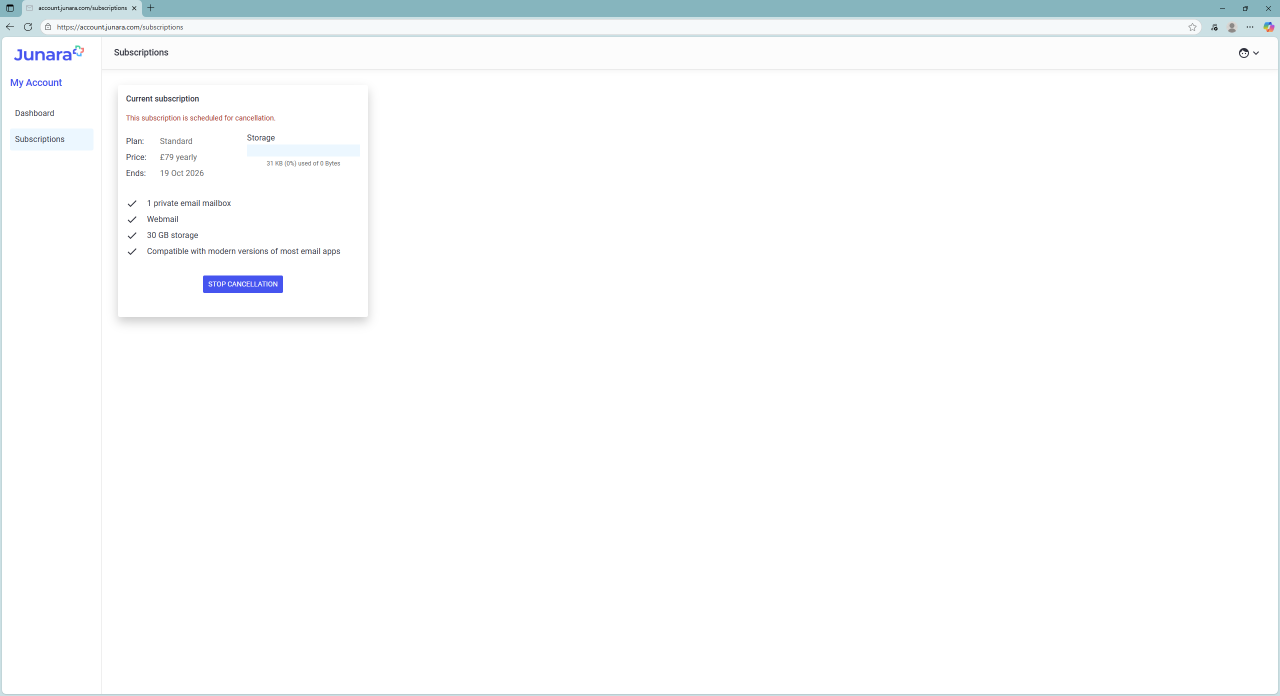Open the browser media control icon
The image size is (1280, 696).
point(1214,27)
